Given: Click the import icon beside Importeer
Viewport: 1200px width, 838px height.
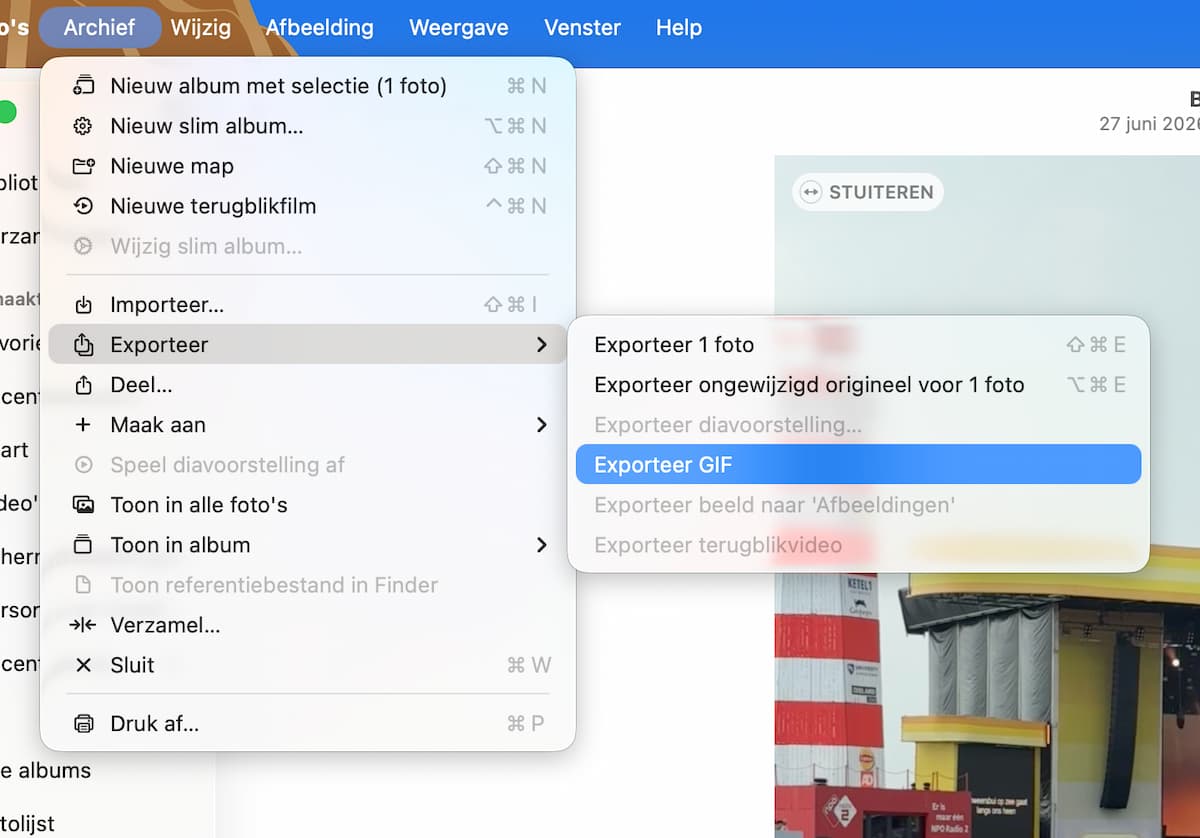Looking at the screenshot, I should click(x=84, y=305).
